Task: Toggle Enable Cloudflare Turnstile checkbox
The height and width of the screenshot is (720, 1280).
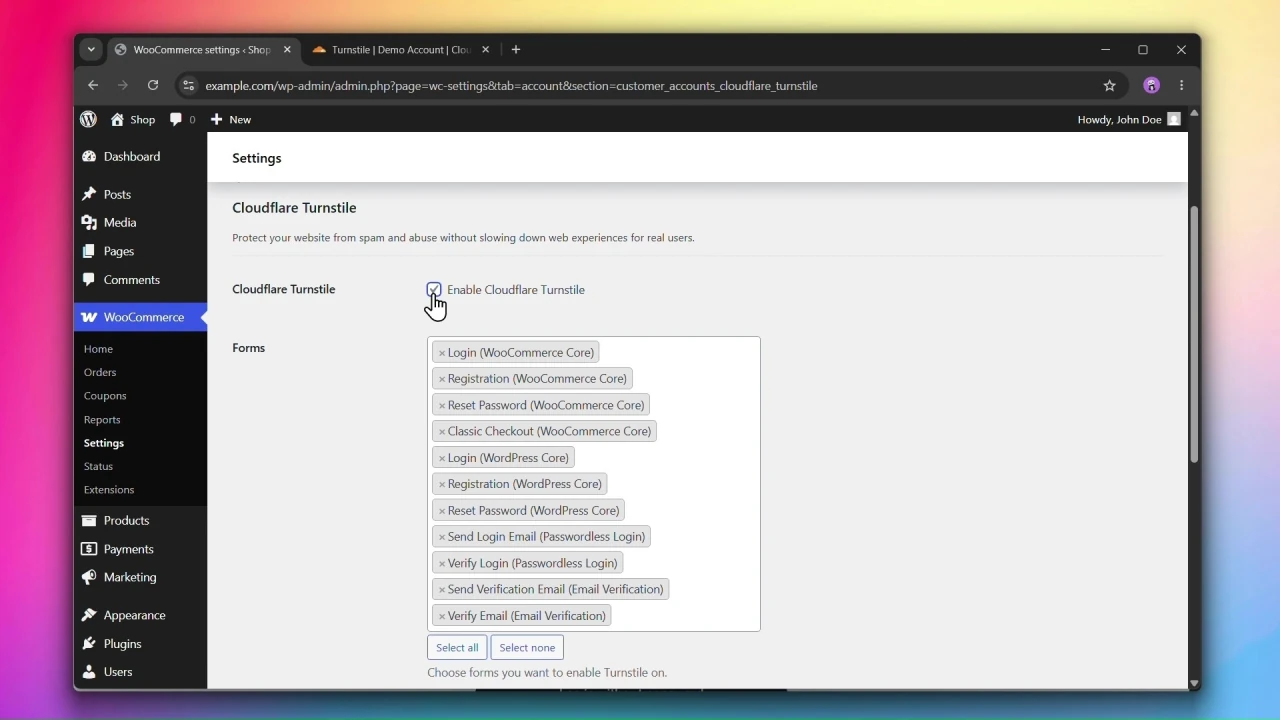Action: pos(434,290)
